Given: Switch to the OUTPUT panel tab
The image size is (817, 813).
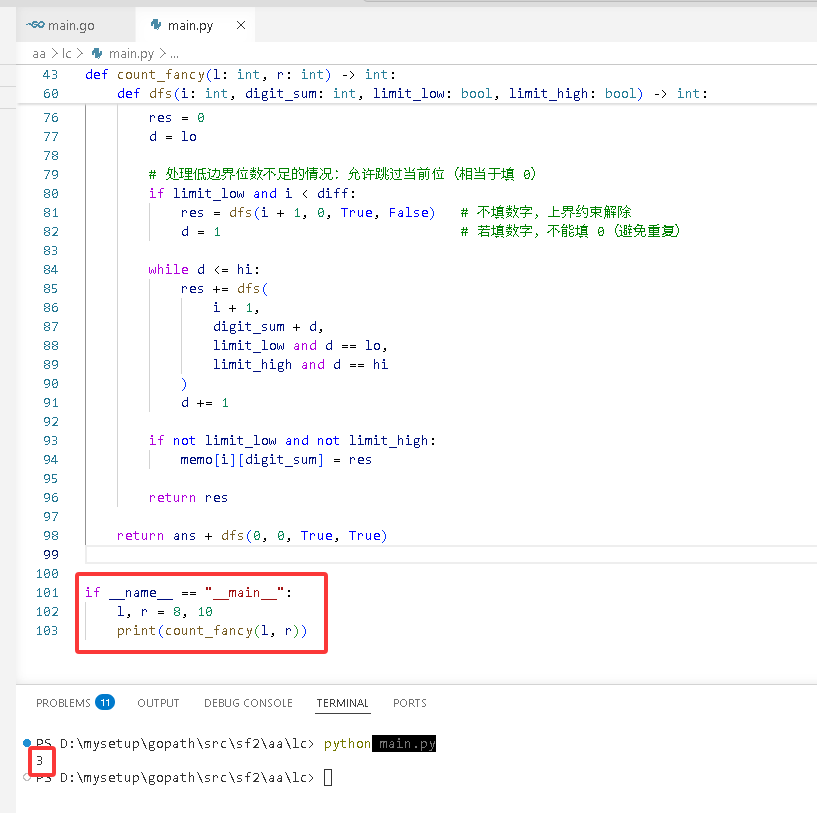Looking at the screenshot, I should tap(158, 703).
